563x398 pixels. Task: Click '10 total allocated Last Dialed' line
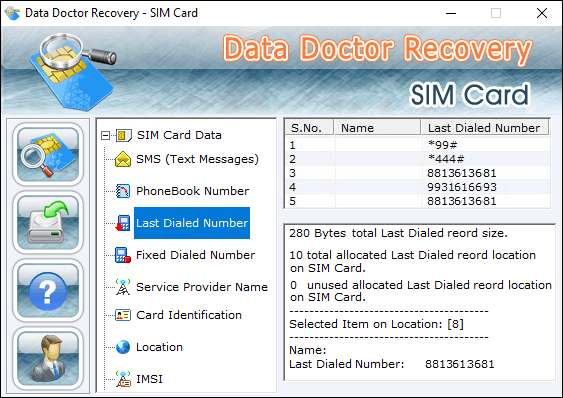[x=413, y=261]
